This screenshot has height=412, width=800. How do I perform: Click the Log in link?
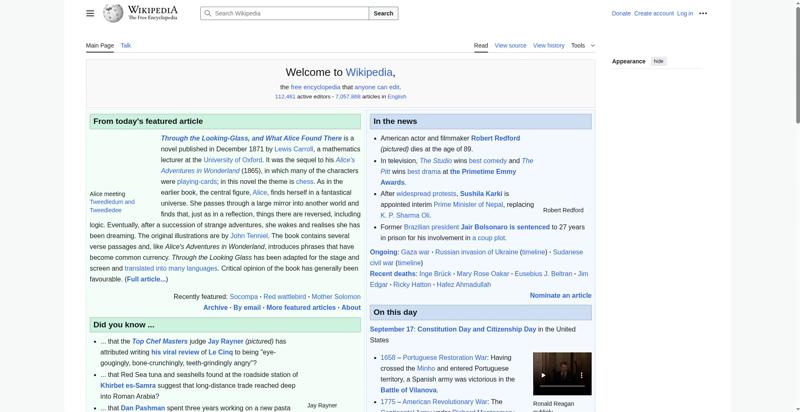(685, 13)
